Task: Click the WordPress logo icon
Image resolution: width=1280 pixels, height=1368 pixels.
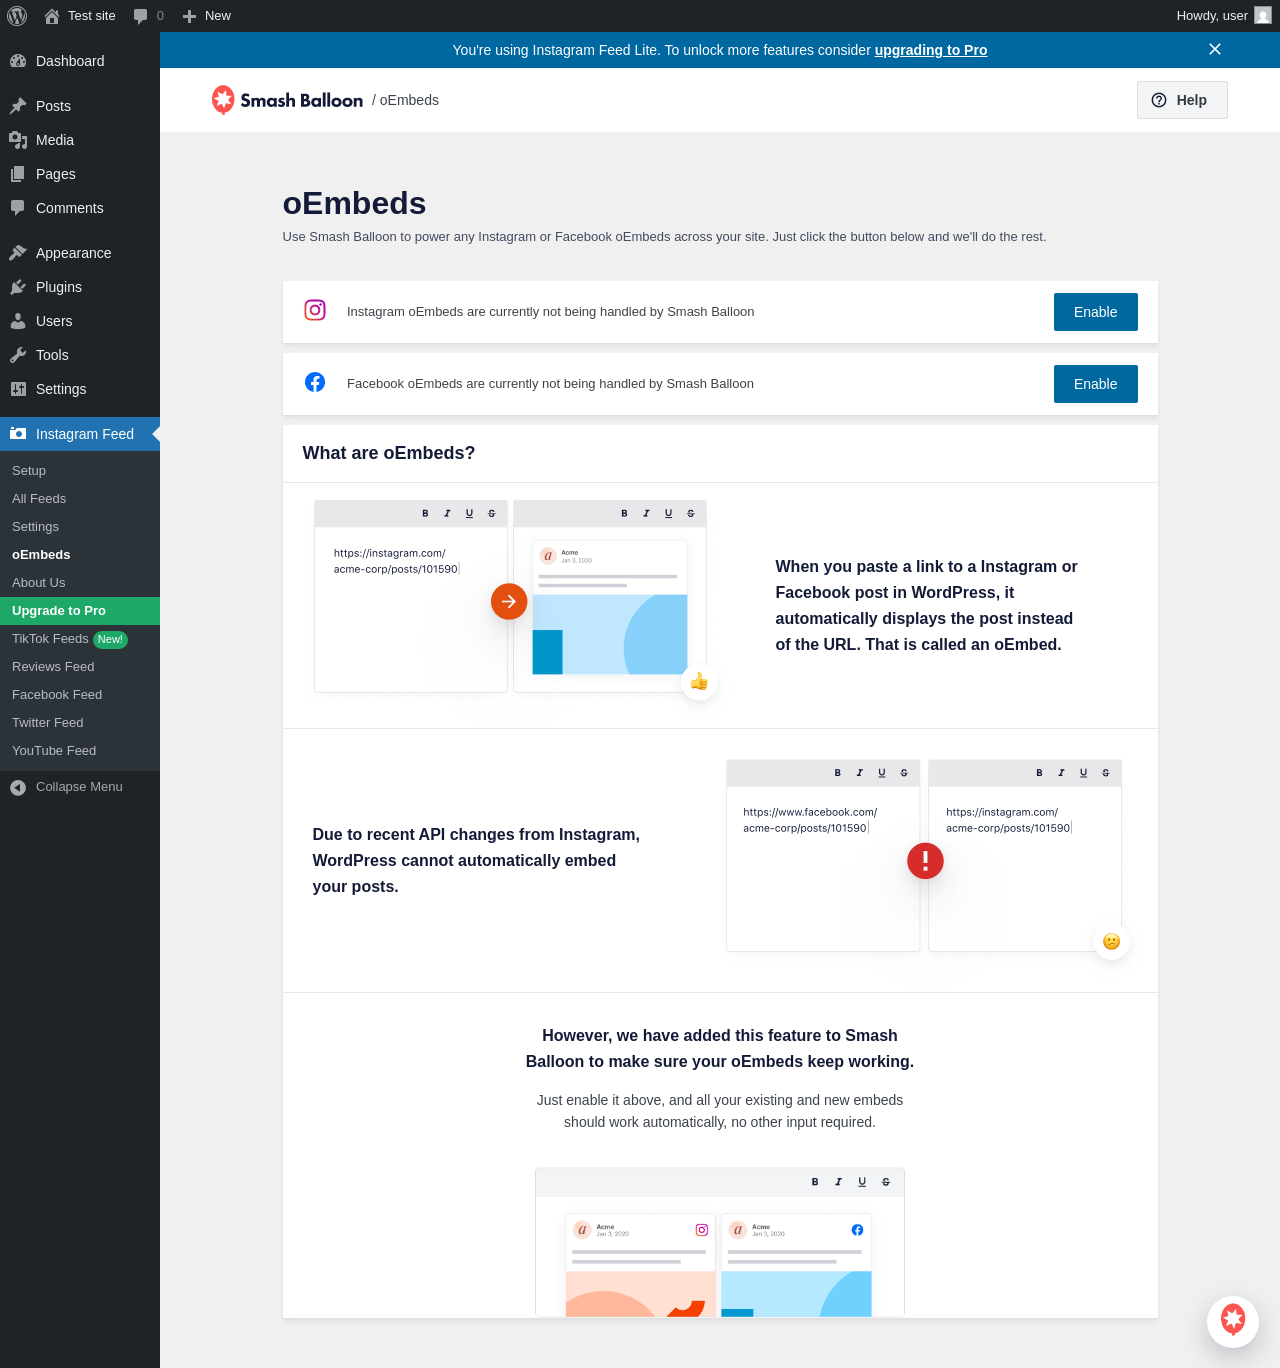Action: click(17, 16)
